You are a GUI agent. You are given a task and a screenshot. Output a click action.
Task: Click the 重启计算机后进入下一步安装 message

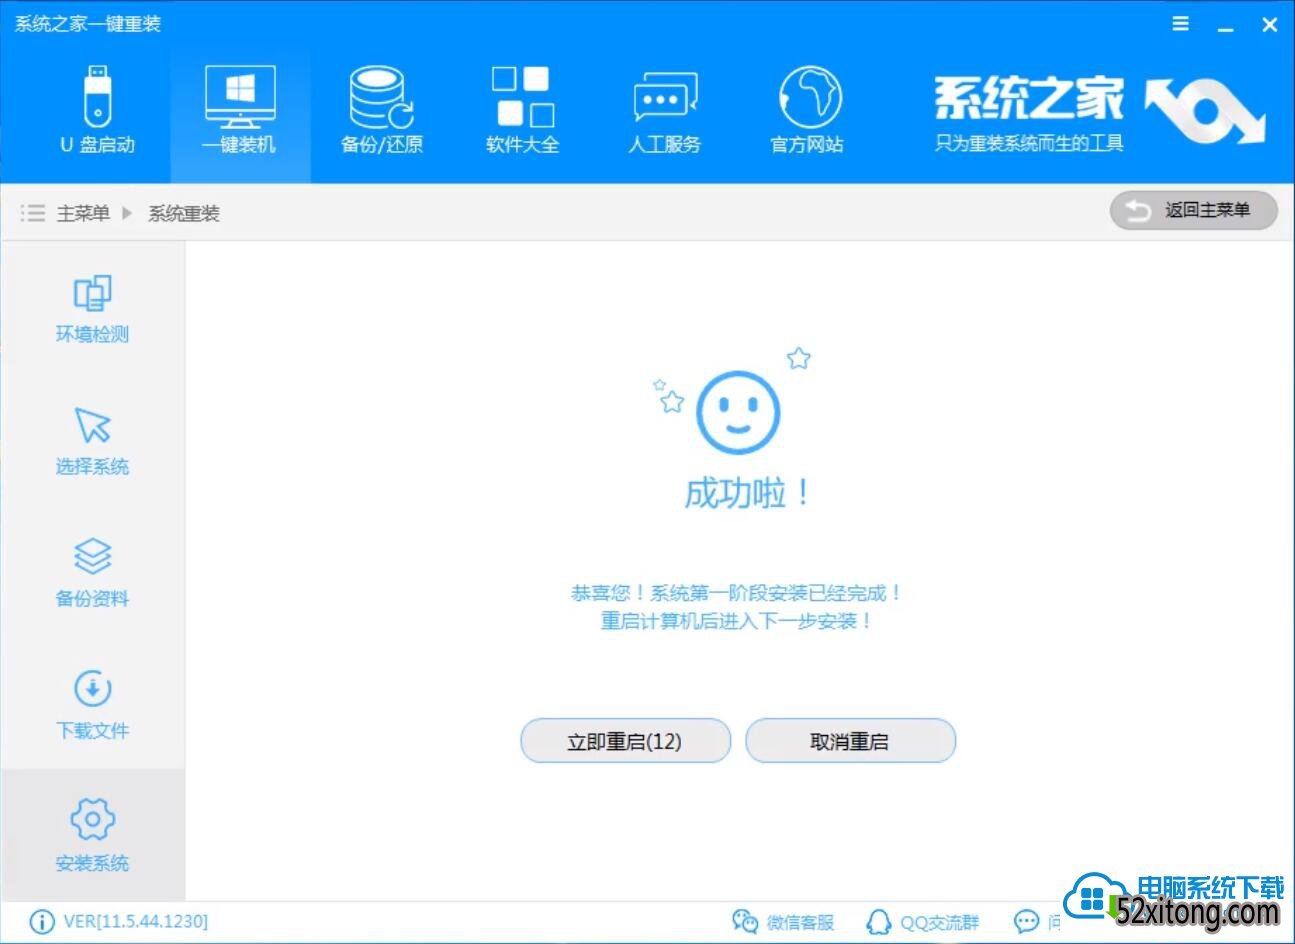pyautogui.click(x=737, y=621)
